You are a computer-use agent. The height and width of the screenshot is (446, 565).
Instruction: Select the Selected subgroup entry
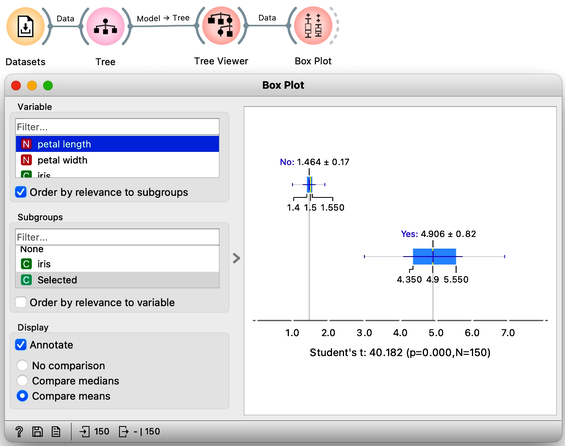(117, 280)
